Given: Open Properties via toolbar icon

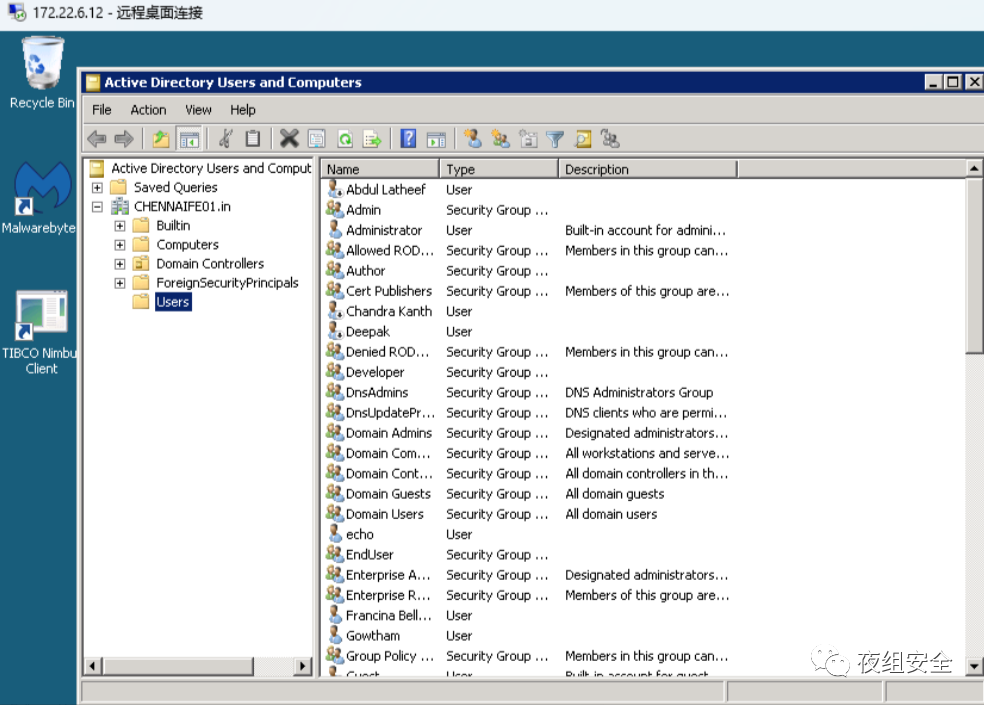Looking at the screenshot, I should pyautogui.click(x=317, y=139).
